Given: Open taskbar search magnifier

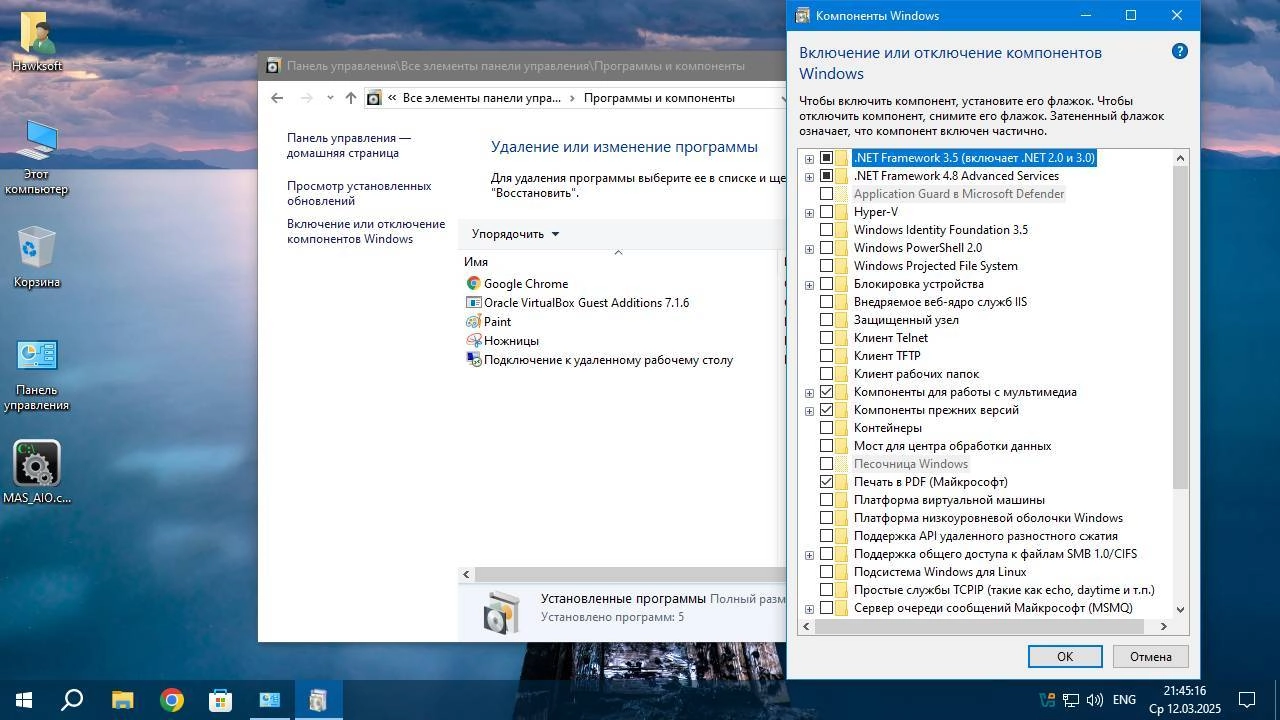Looking at the screenshot, I should (72, 700).
